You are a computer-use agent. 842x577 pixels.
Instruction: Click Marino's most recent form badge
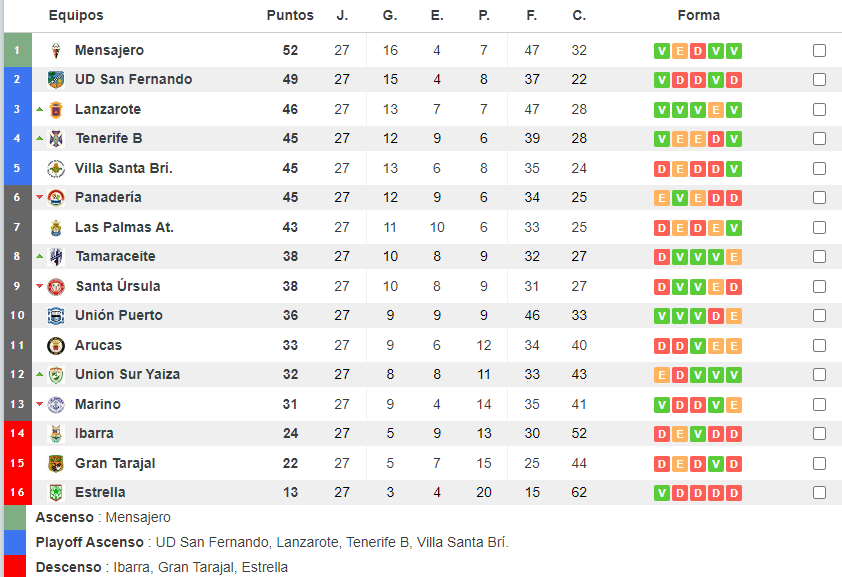click(x=734, y=404)
